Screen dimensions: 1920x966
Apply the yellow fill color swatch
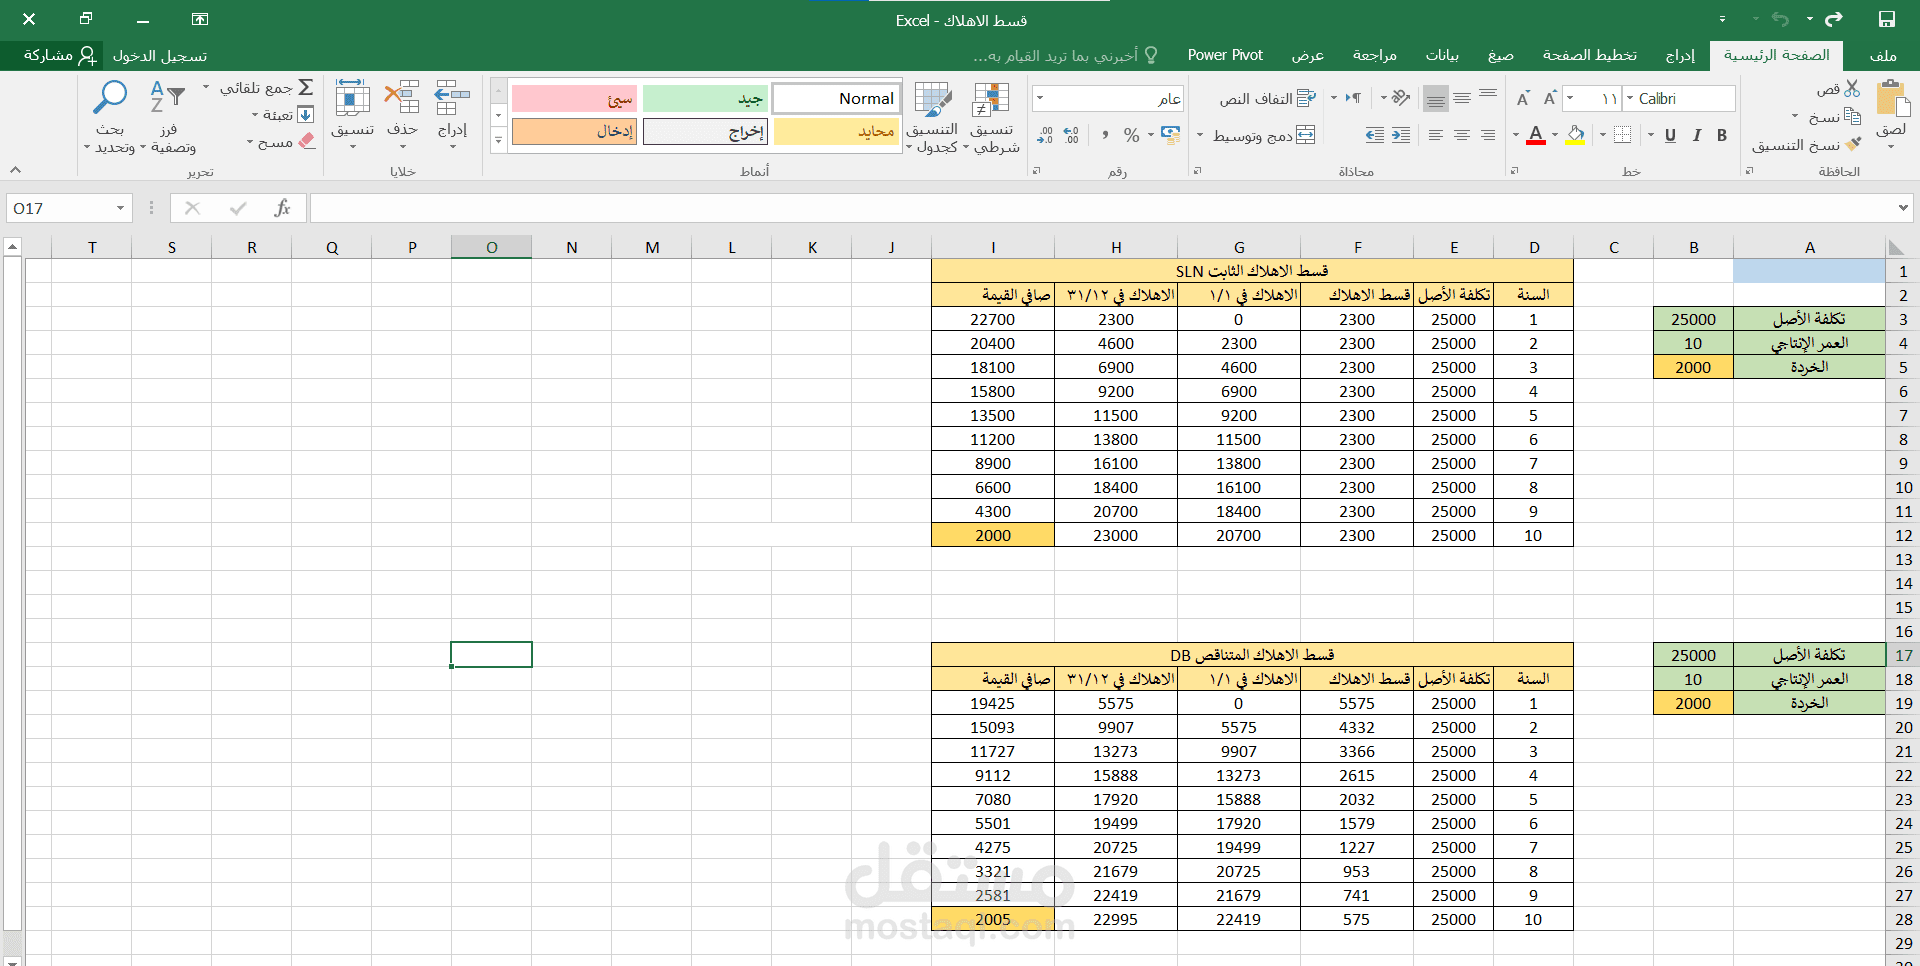click(1576, 135)
